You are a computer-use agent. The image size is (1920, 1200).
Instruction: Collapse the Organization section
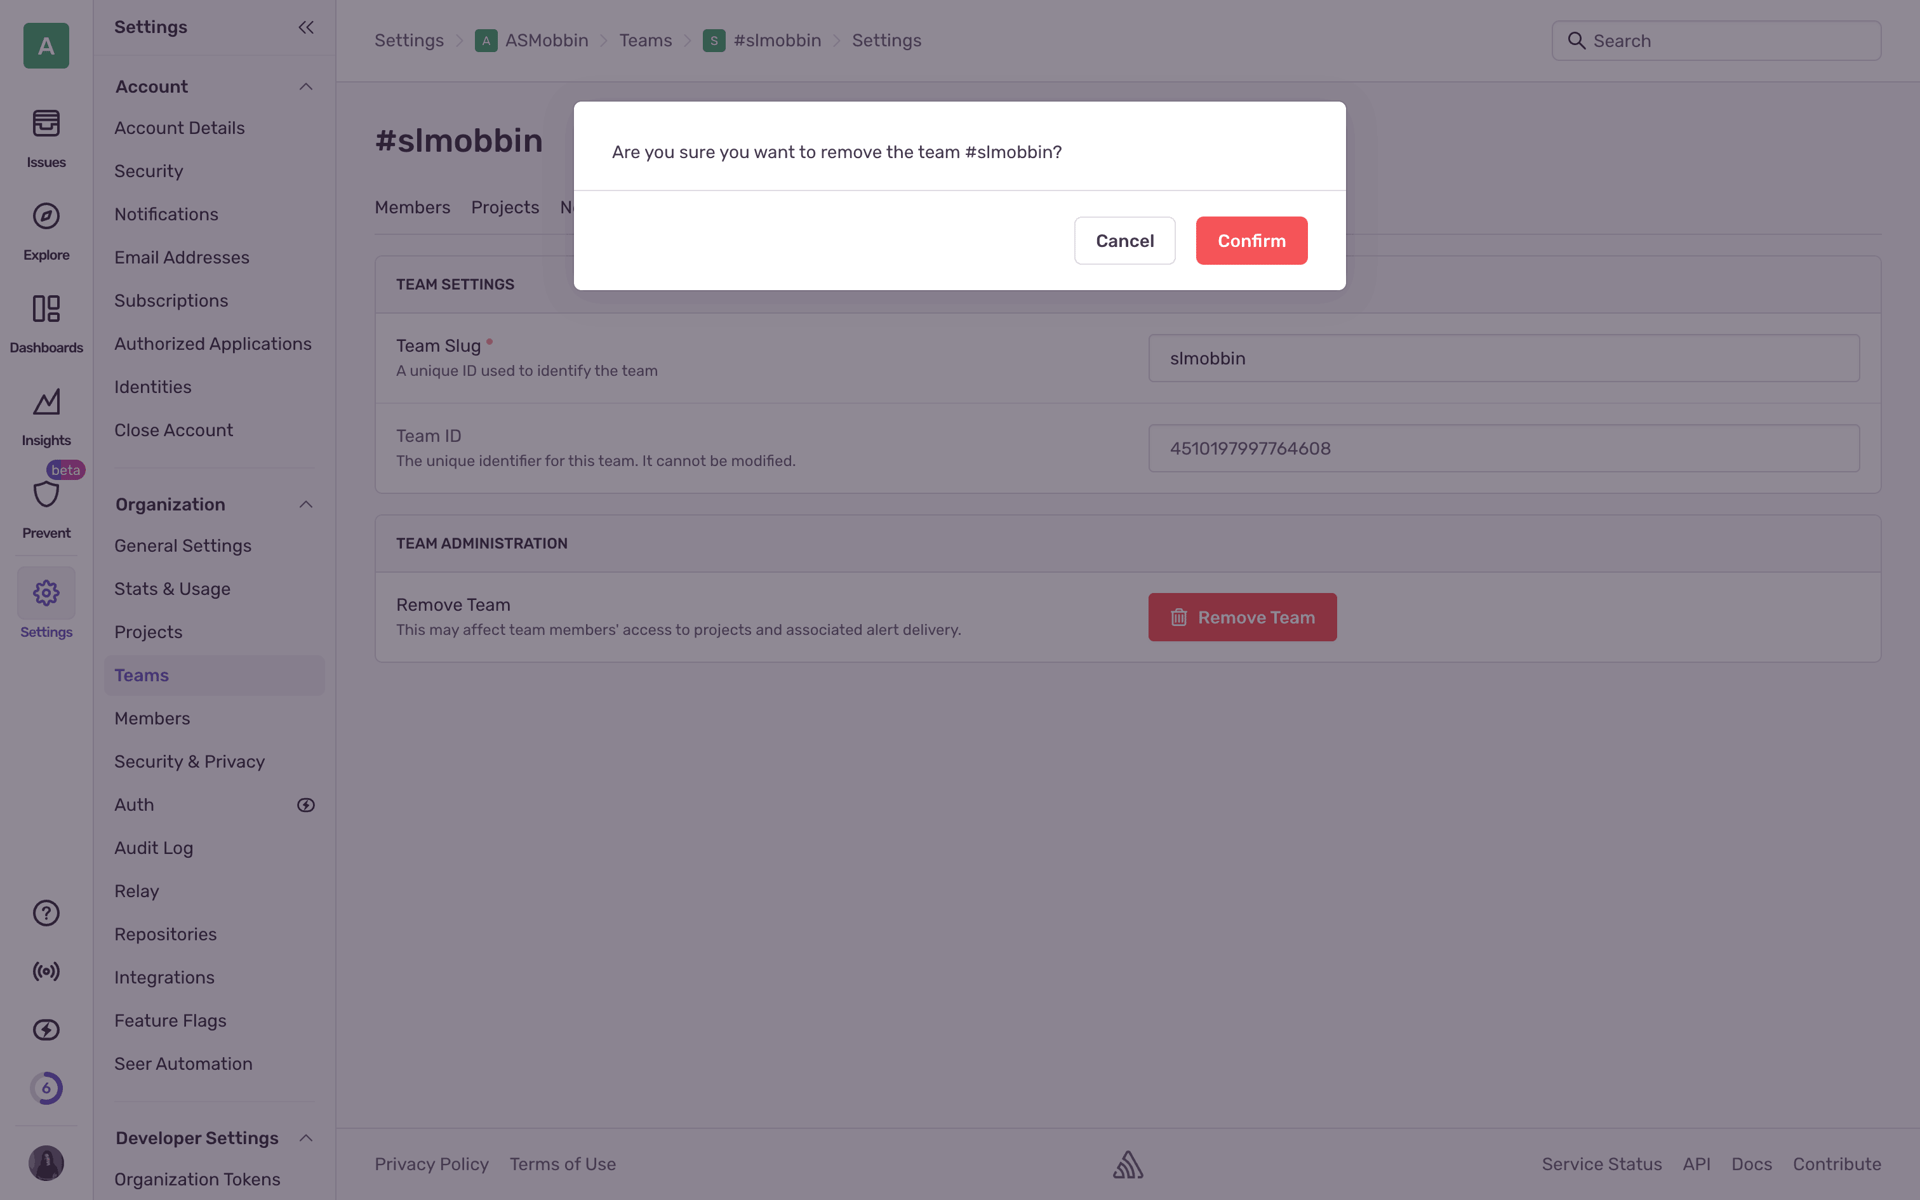click(306, 504)
